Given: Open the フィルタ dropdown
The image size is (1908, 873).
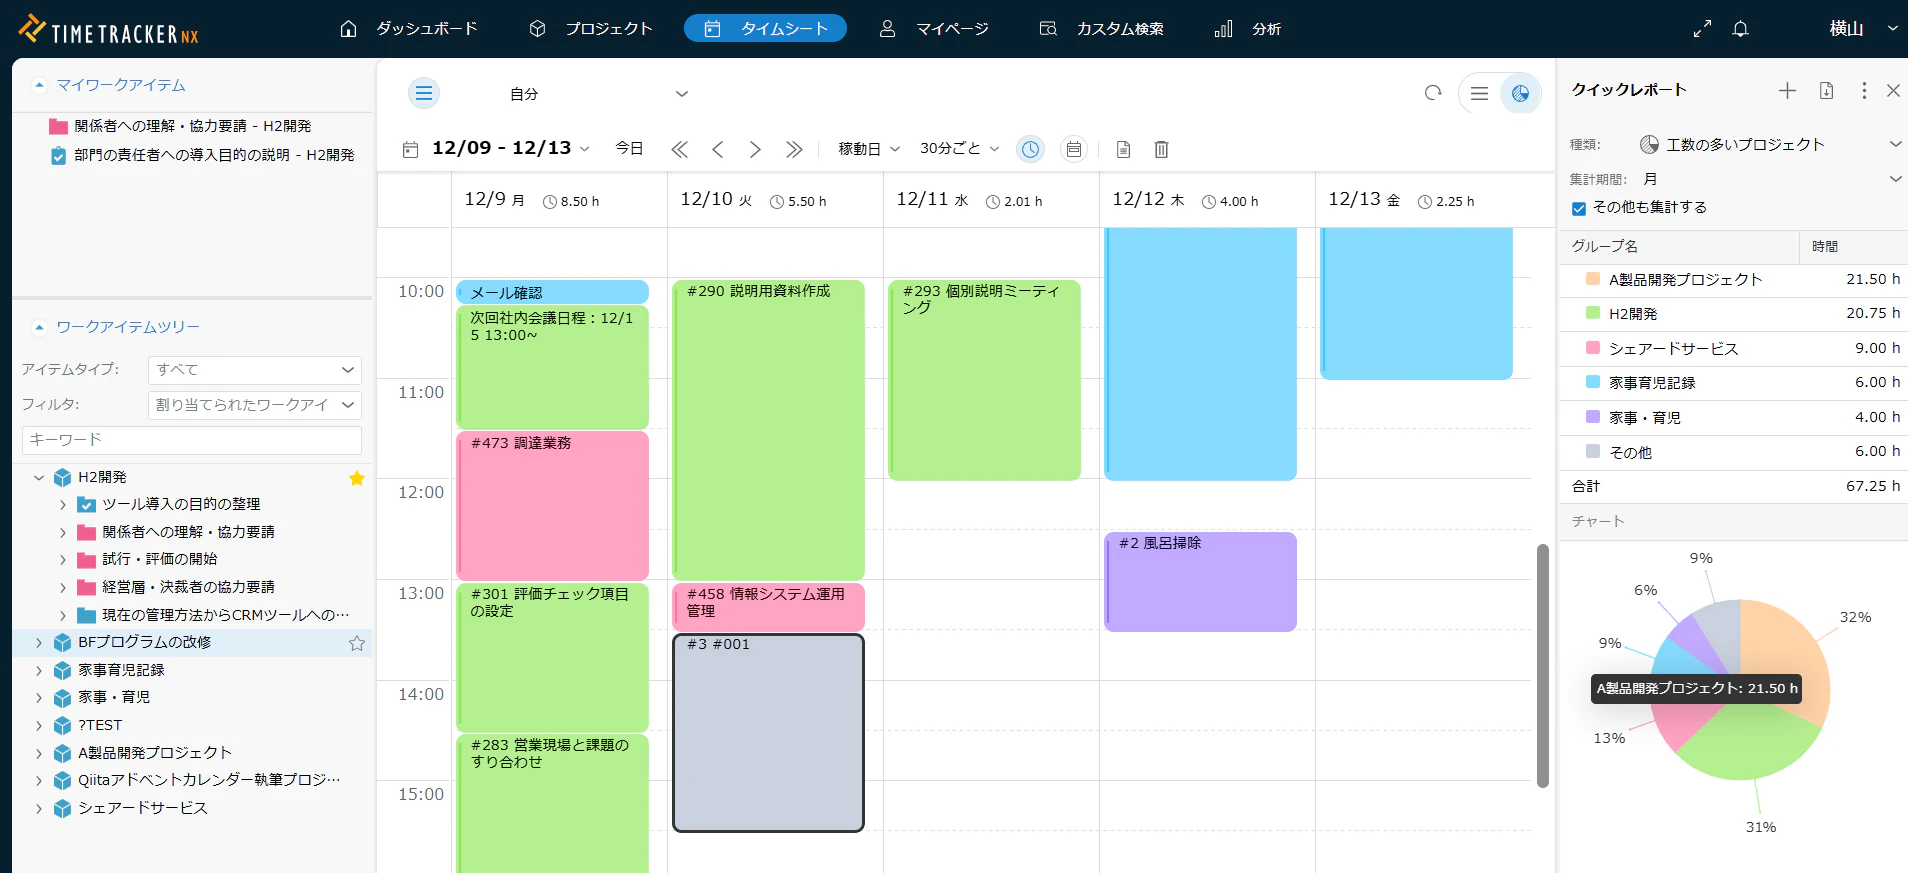Looking at the screenshot, I should (255, 405).
